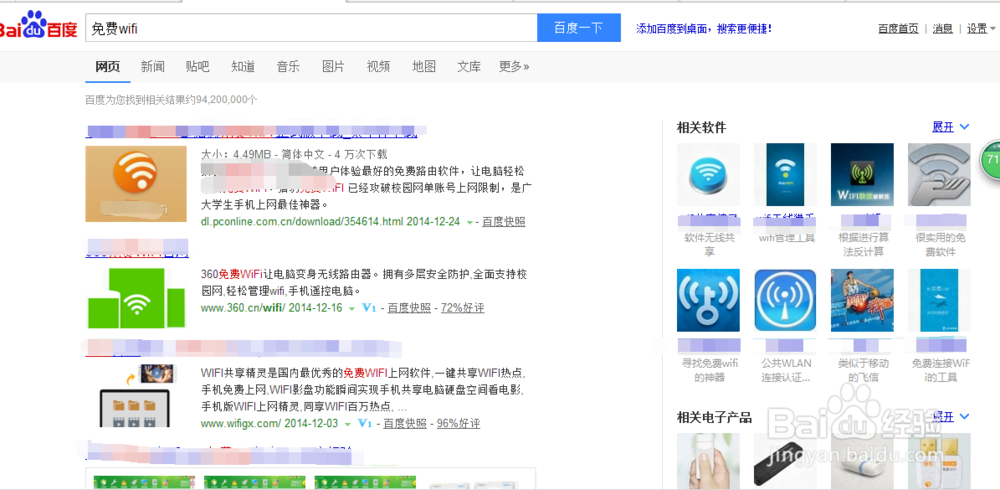
Task: Open 百度快照 for the pconline result
Action: coord(503,221)
